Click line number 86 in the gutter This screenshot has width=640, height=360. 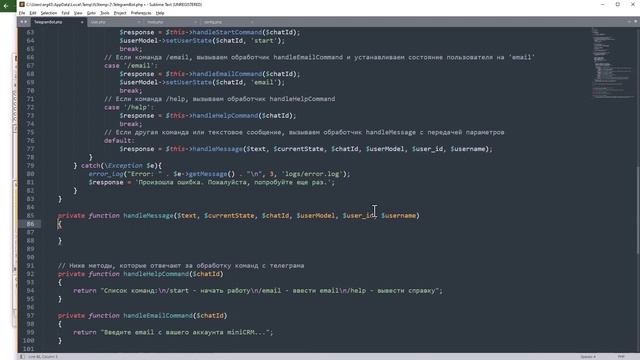coord(30,224)
